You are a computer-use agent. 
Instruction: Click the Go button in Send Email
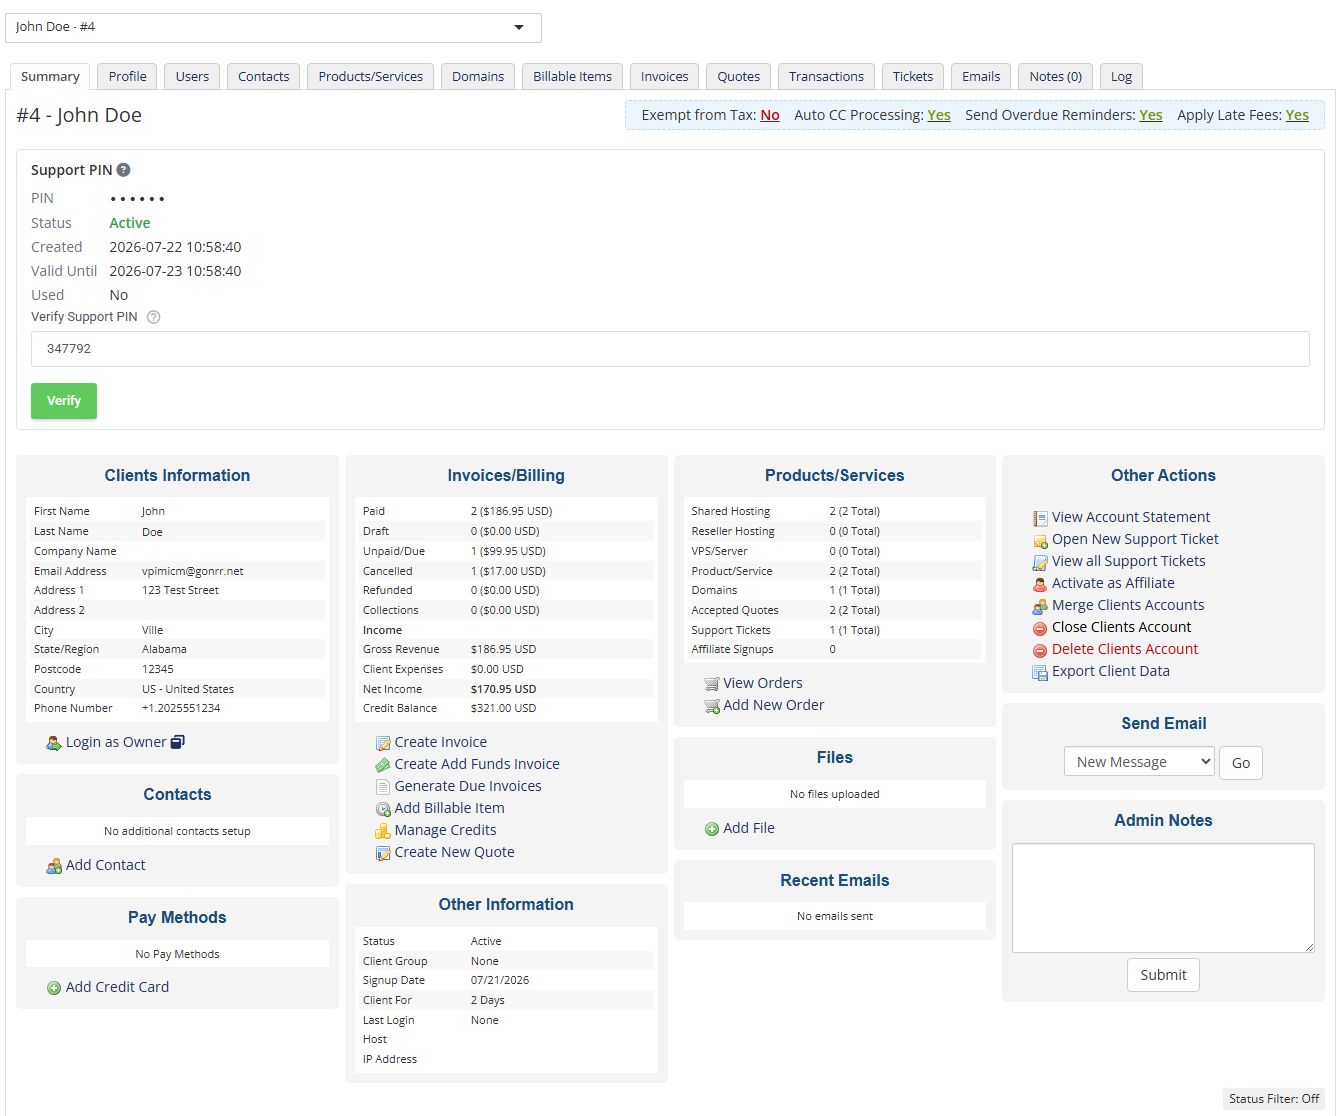pyautogui.click(x=1241, y=763)
